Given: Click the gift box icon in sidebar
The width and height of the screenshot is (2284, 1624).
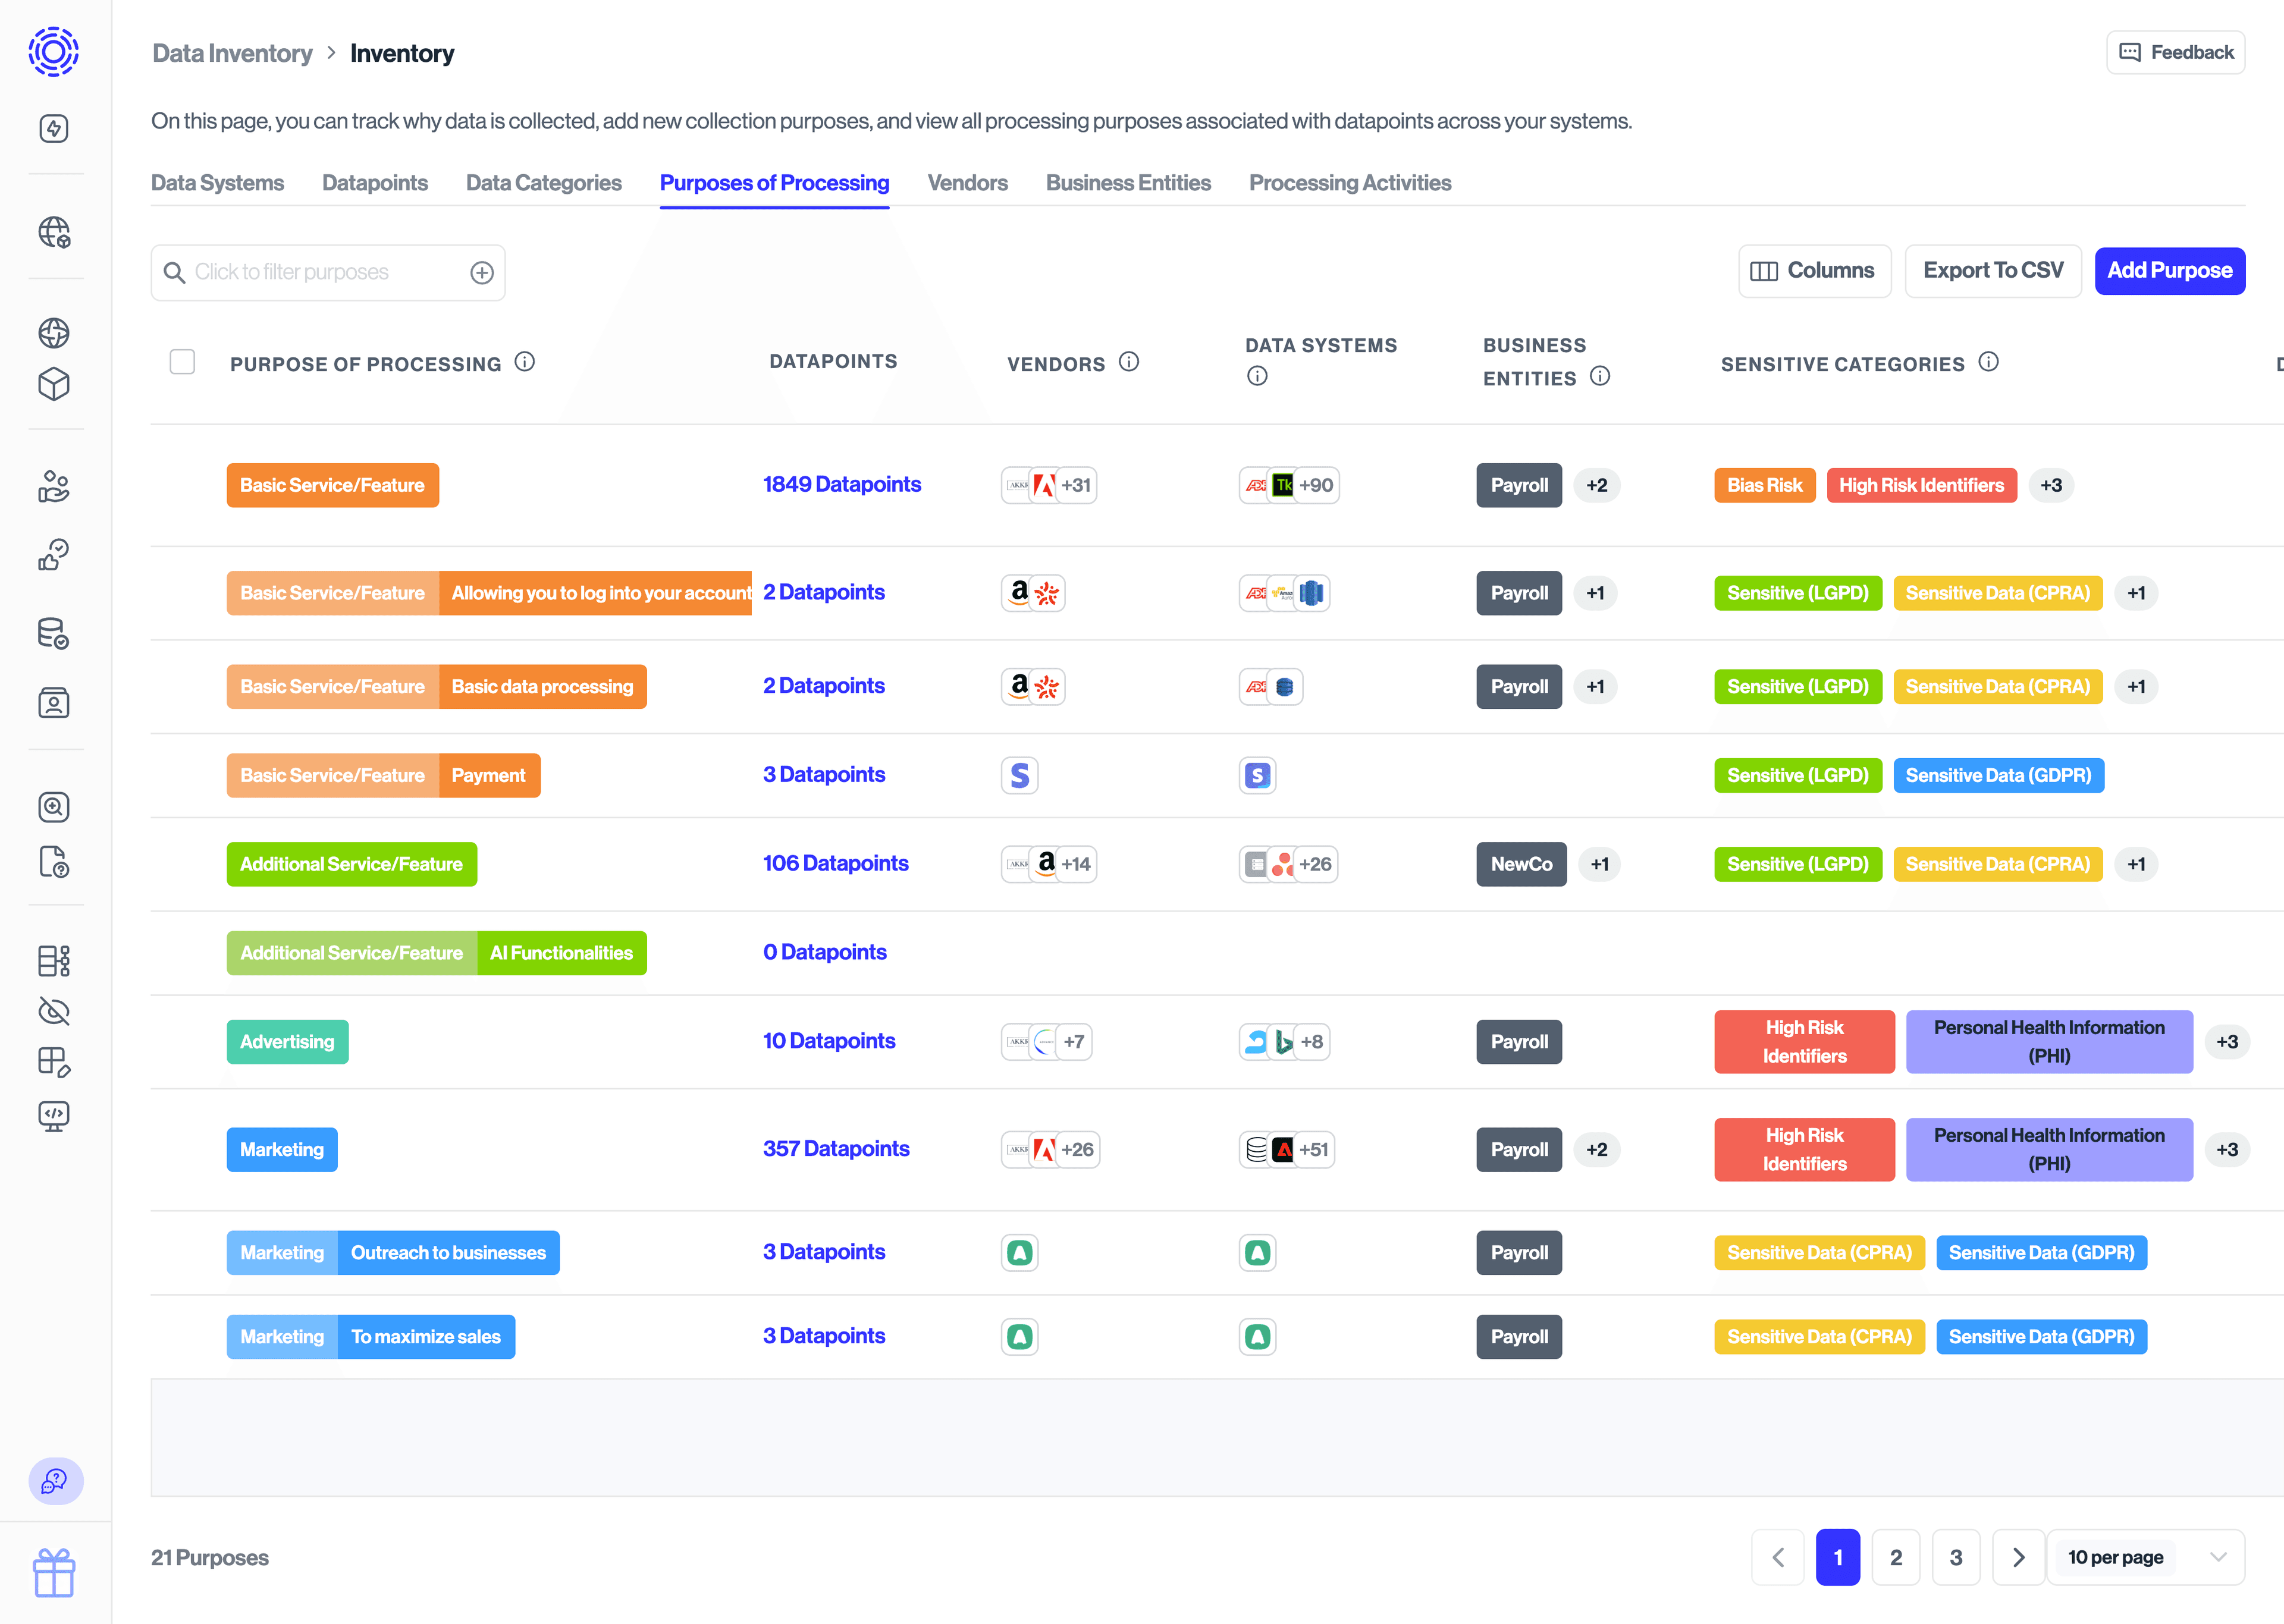Looking at the screenshot, I should pyautogui.click(x=54, y=1573).
